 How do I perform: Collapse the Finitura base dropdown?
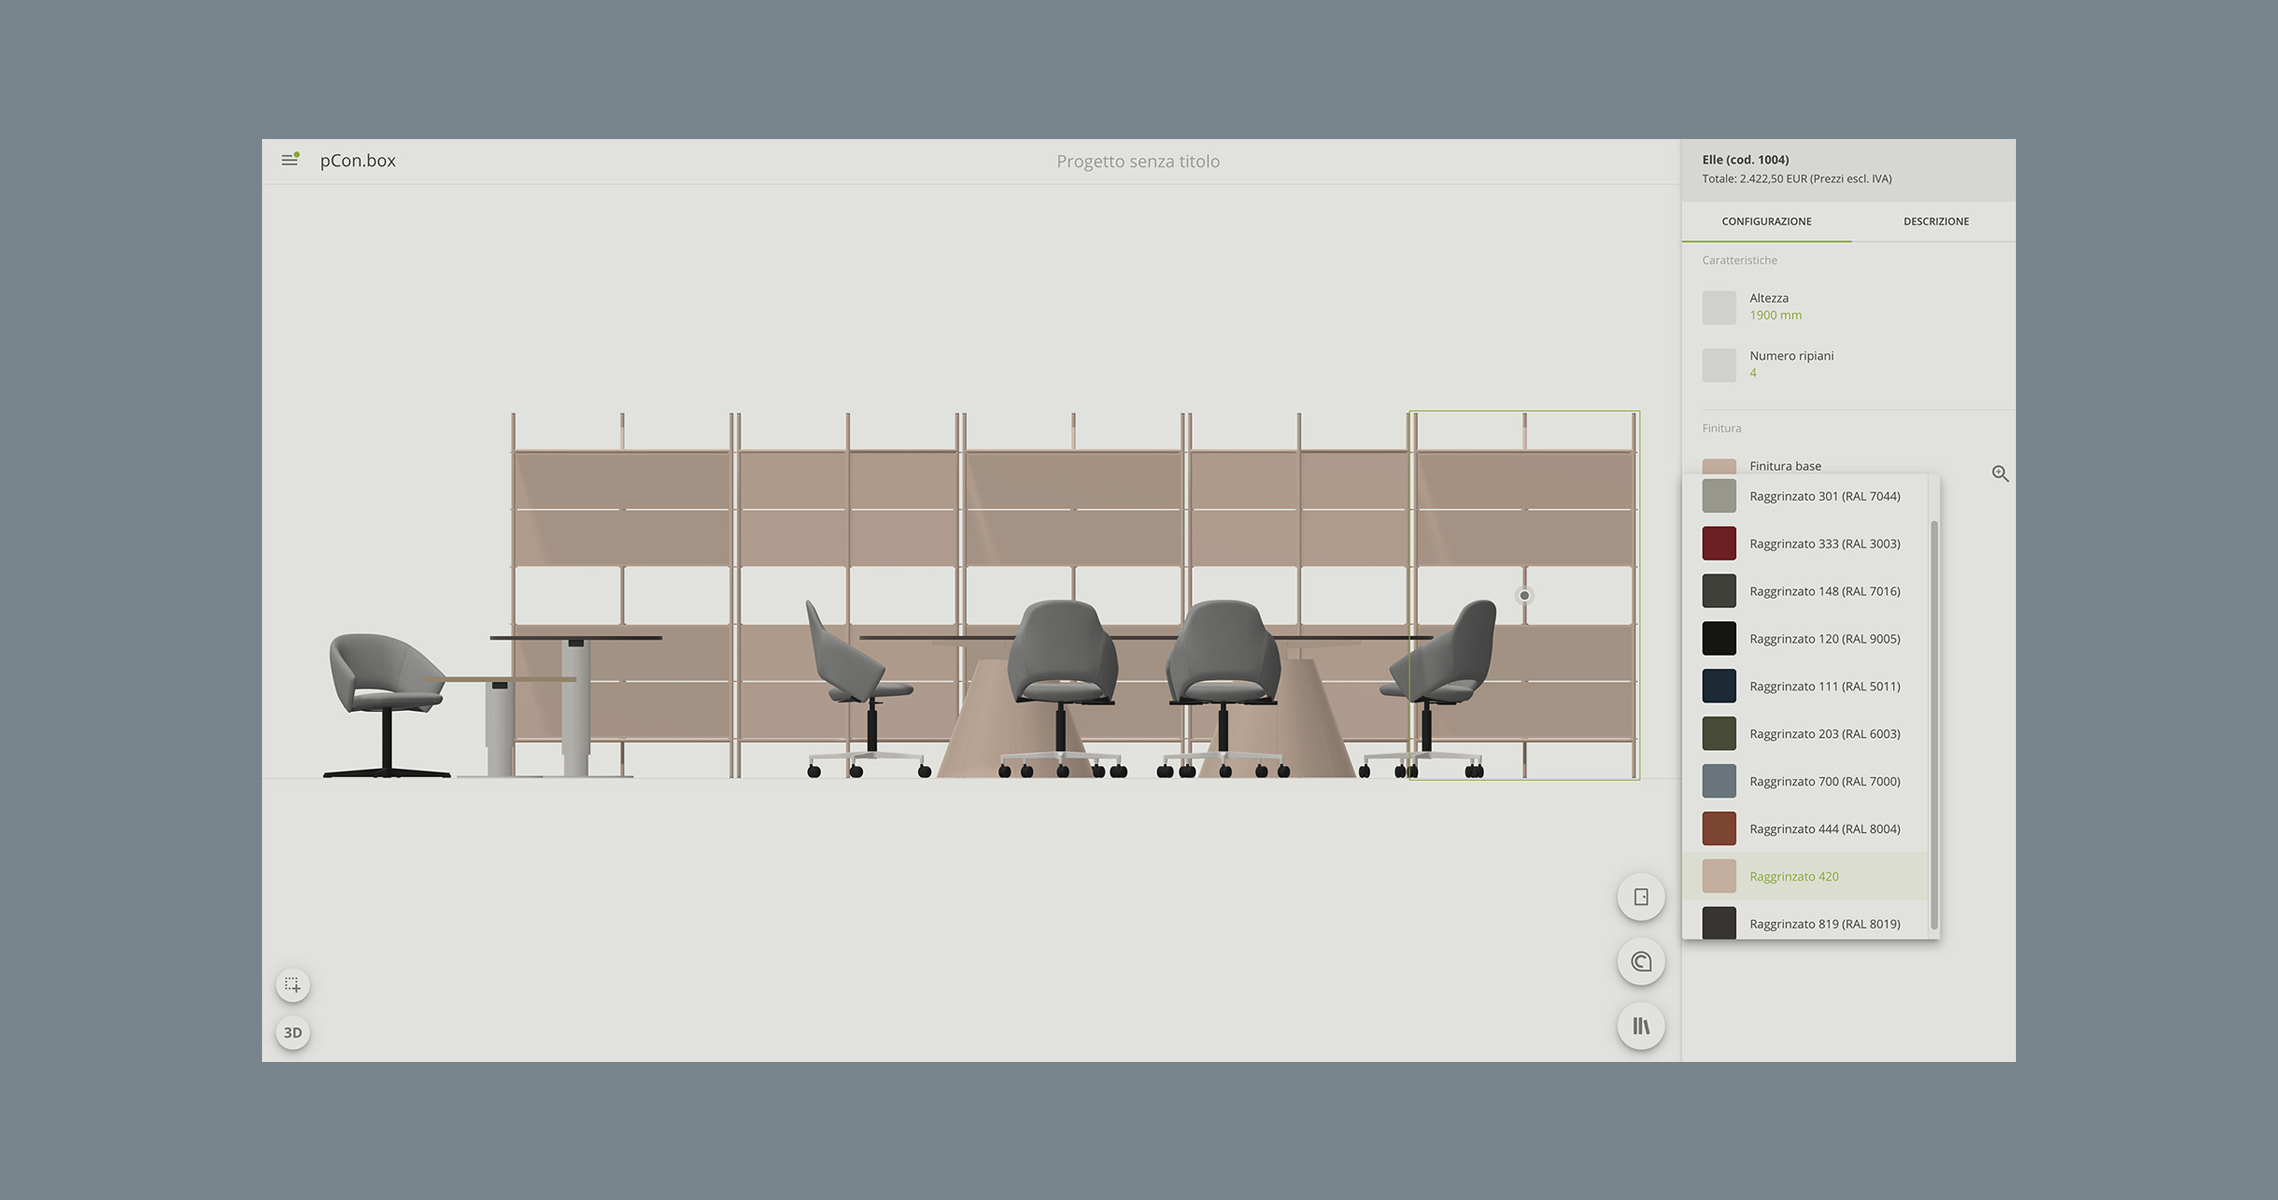coord(1785,465)
